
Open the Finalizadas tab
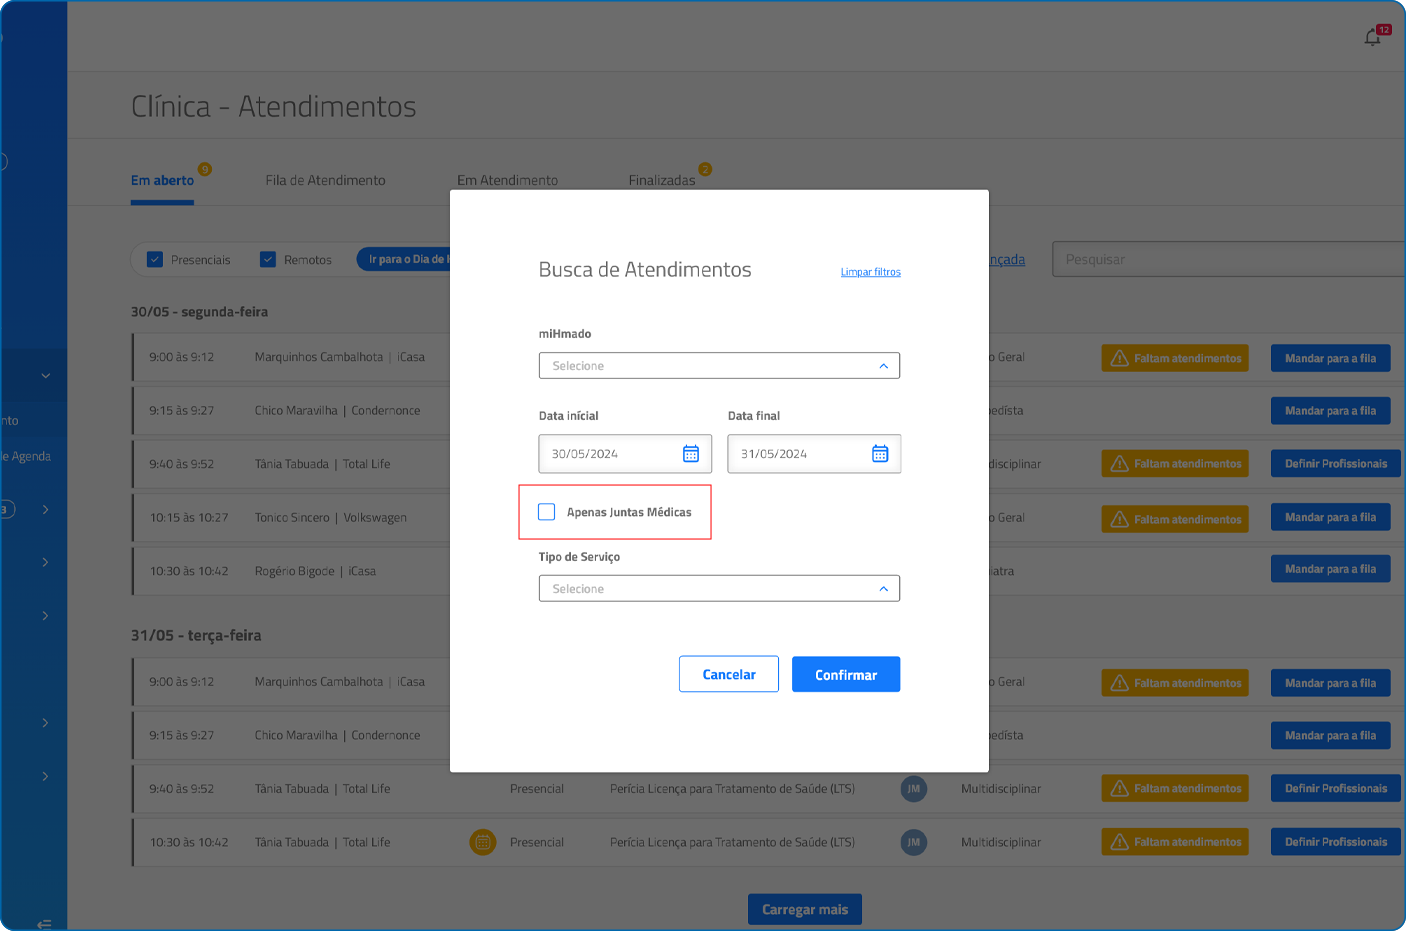pos(661,181)
